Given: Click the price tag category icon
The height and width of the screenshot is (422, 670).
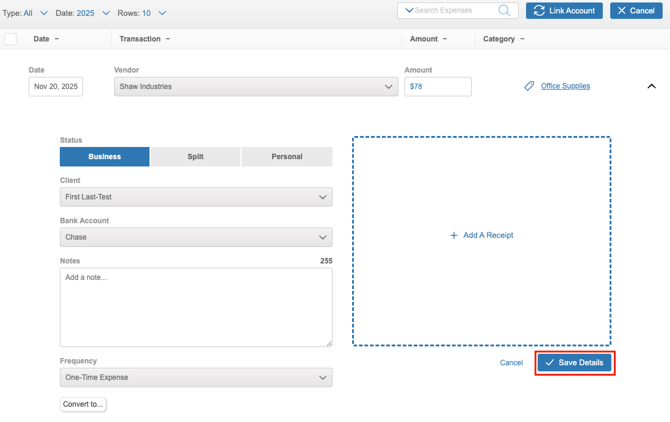Looking at the screenshot, I should click(x=529, y=86).
